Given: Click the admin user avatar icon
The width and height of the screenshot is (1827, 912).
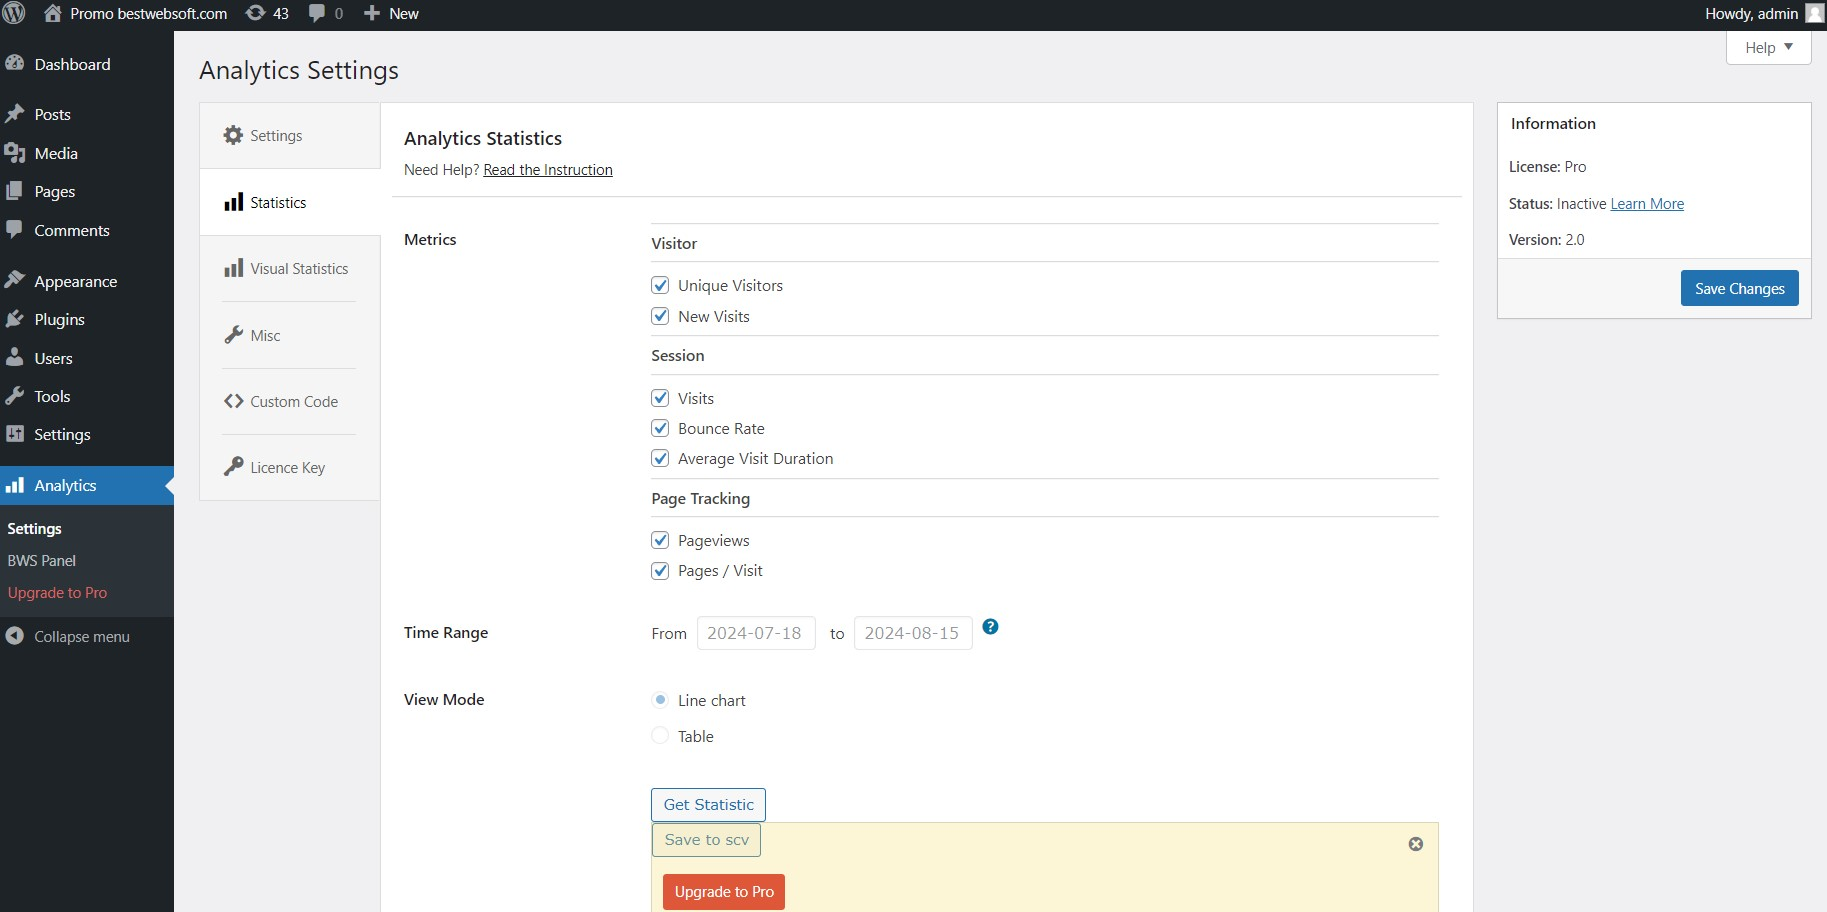Looking at the screenshot, I should tap(1814, 13).
